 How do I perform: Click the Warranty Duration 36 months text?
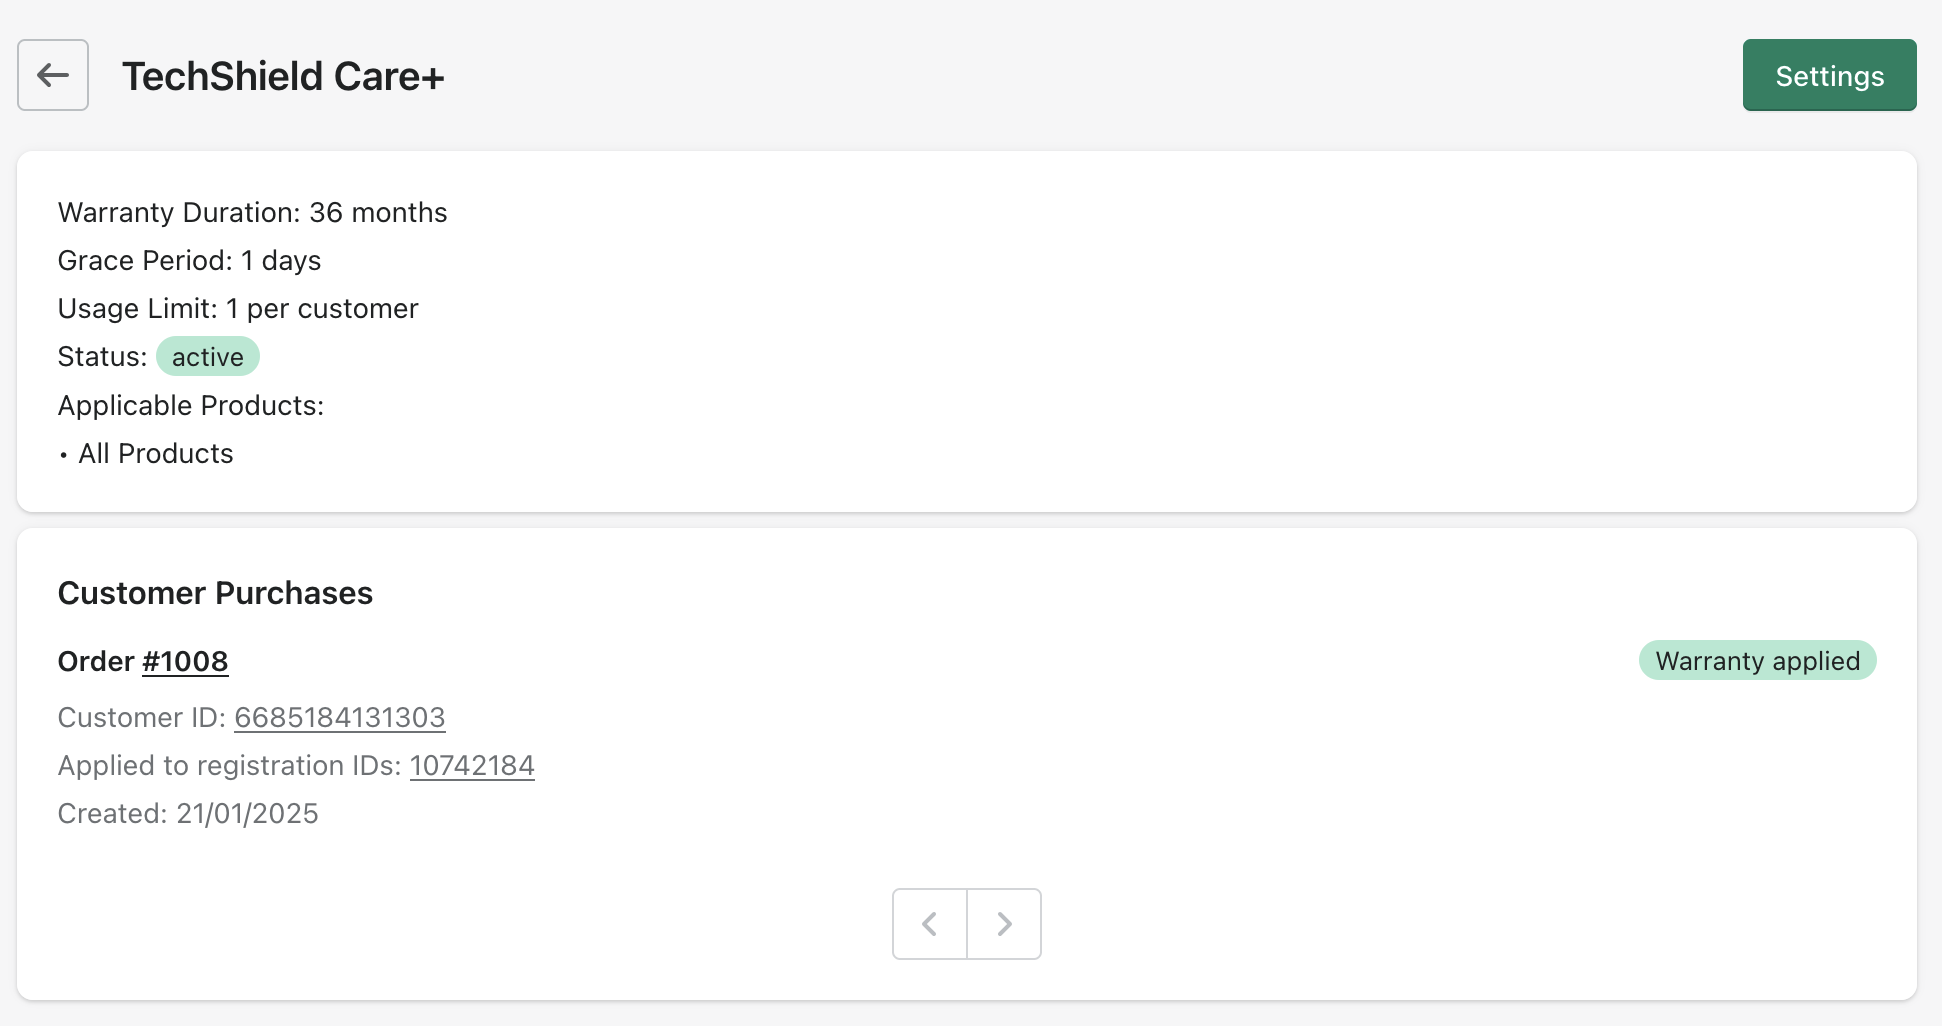pyautogui.click(x=252, y=212)
